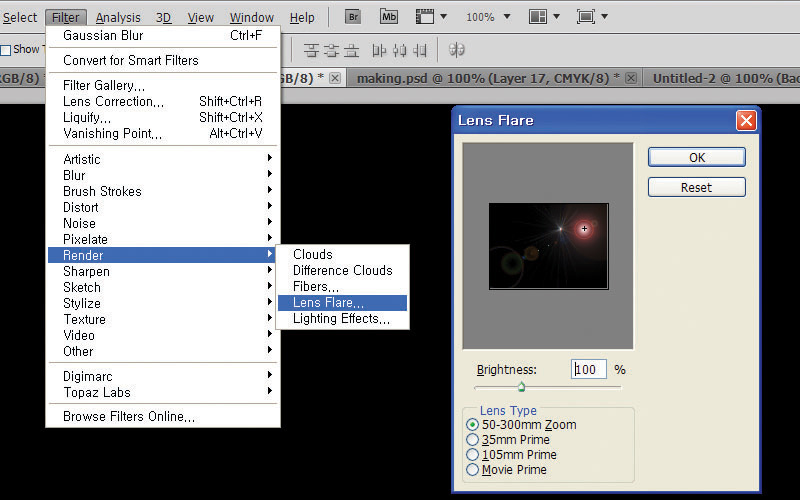Click the View Extras icon
The width and height of the screenshot is (800, 500).
tap(426, 17)
